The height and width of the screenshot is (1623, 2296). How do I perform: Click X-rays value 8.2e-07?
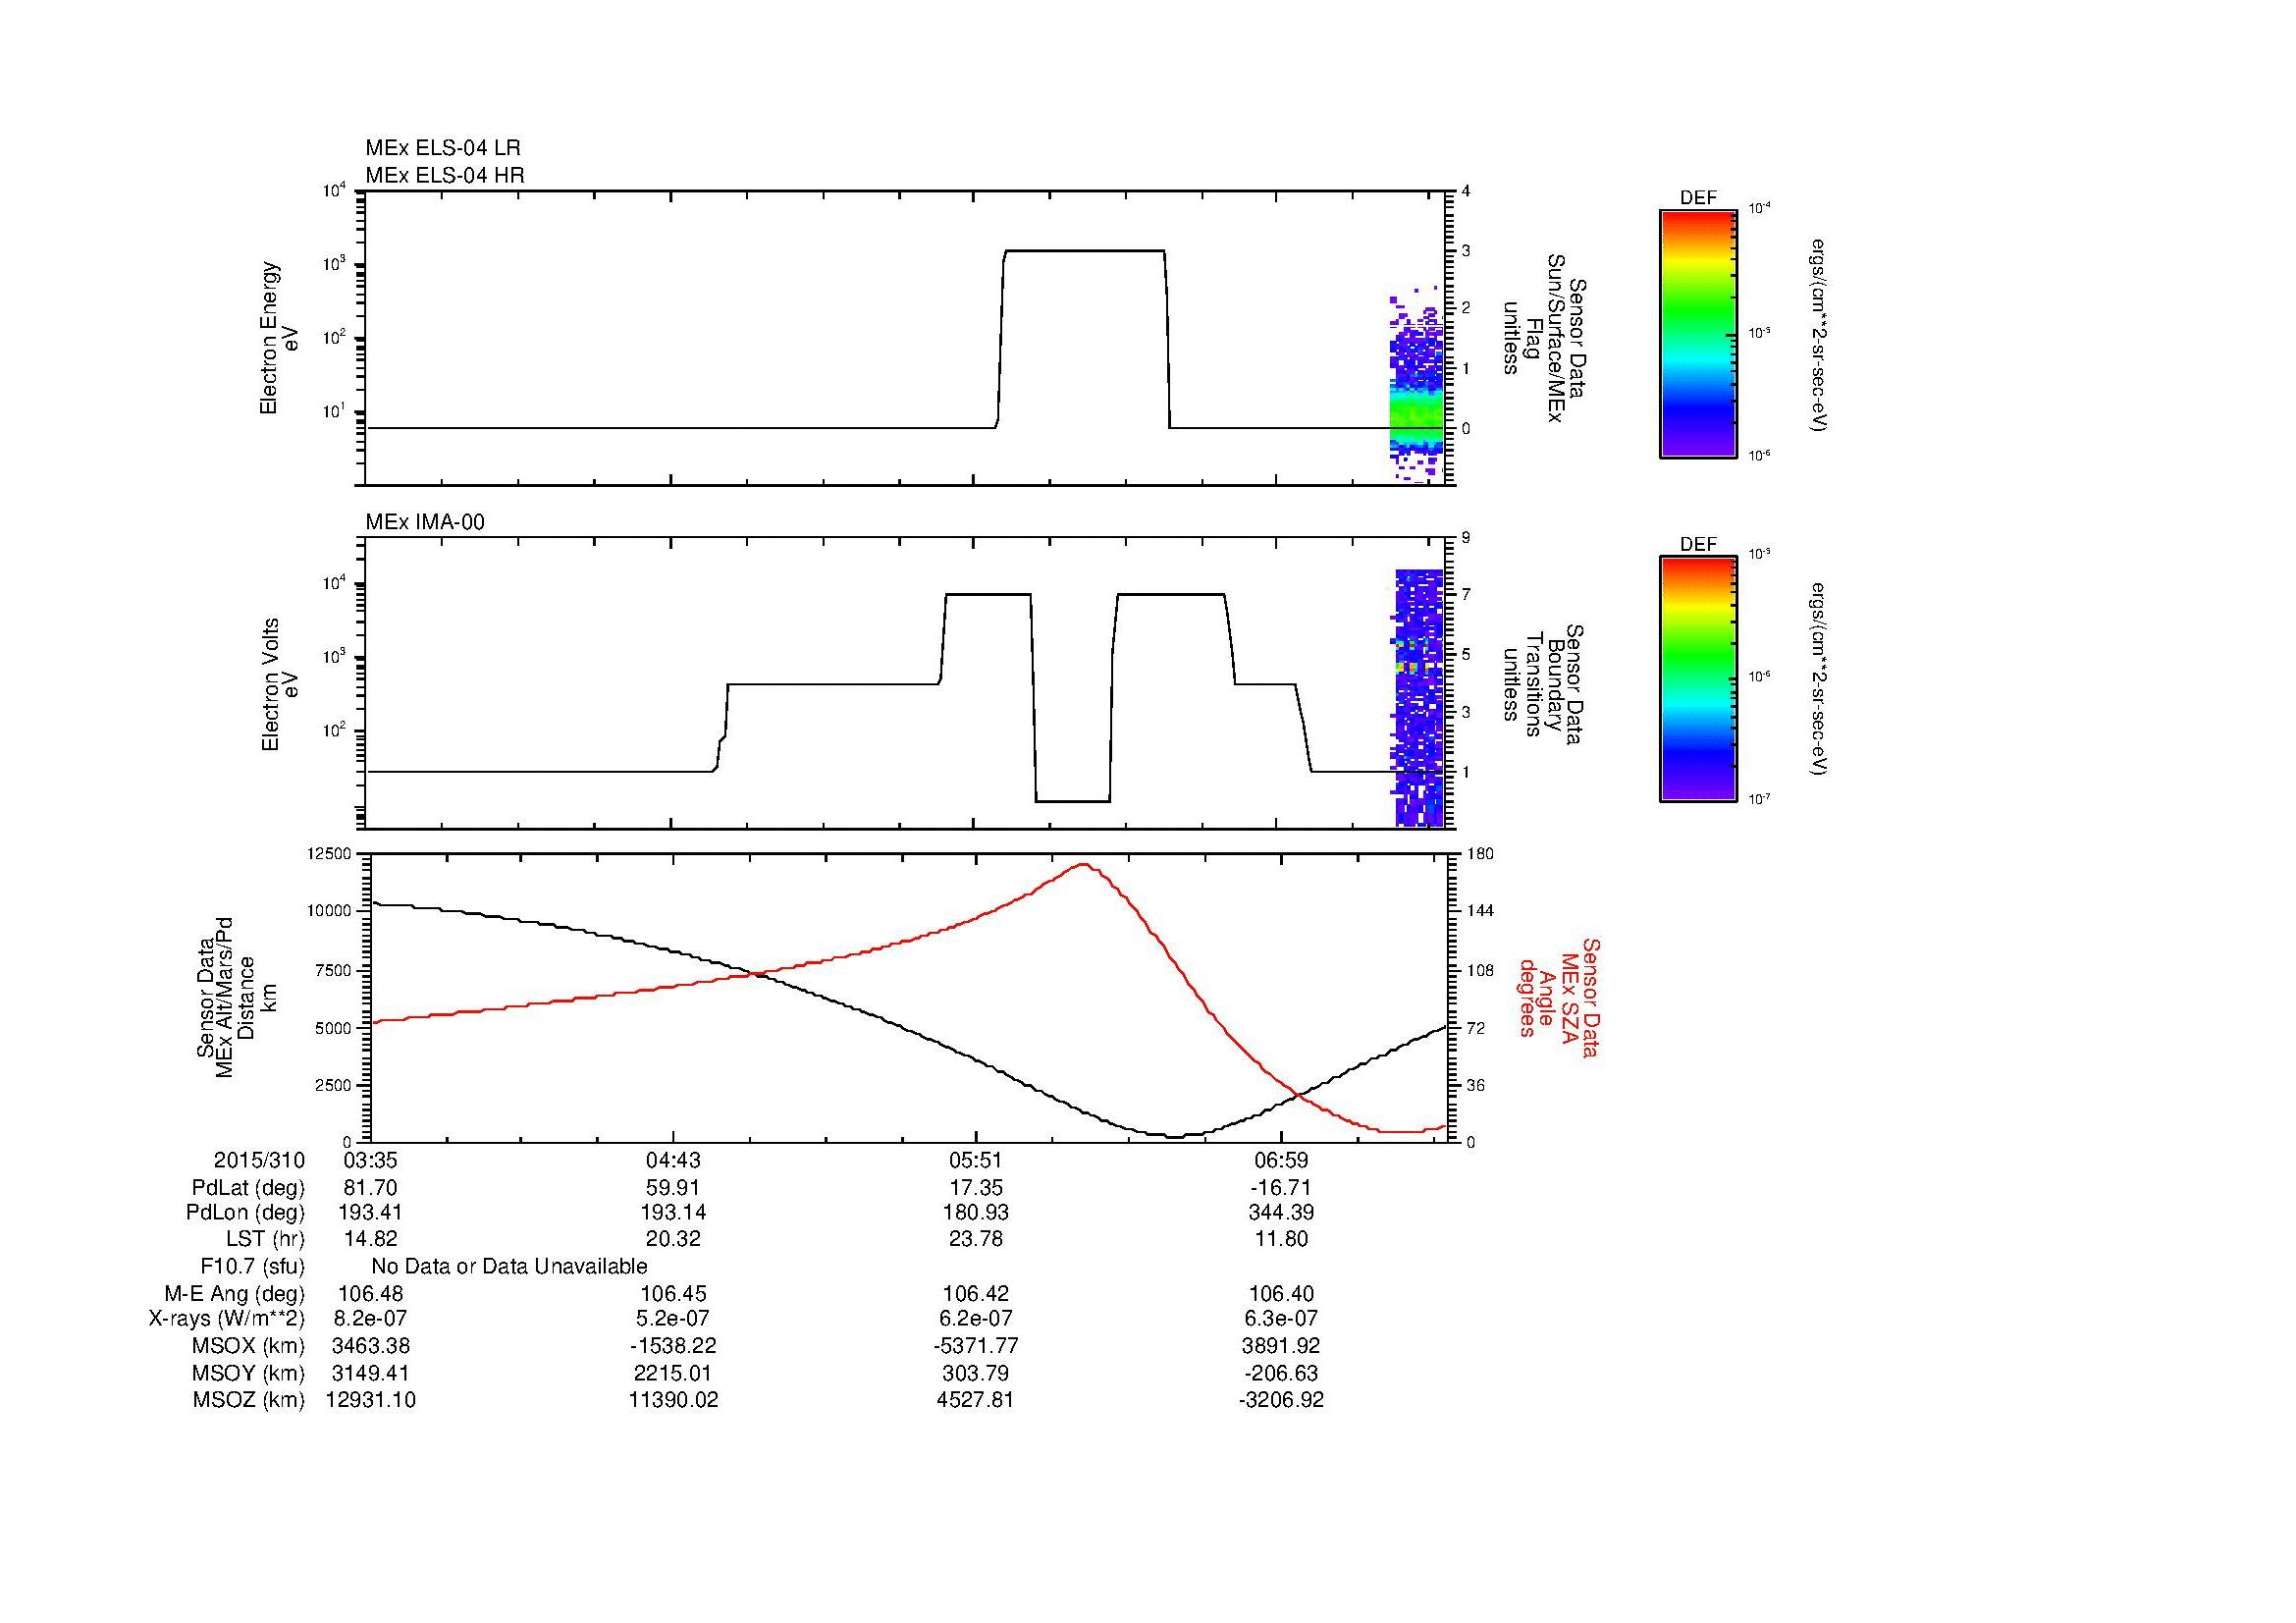pos(370,1319)
